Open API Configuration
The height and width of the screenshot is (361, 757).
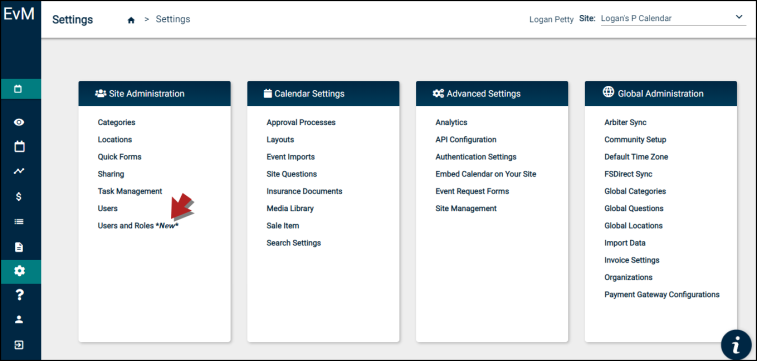click(466, 139)
